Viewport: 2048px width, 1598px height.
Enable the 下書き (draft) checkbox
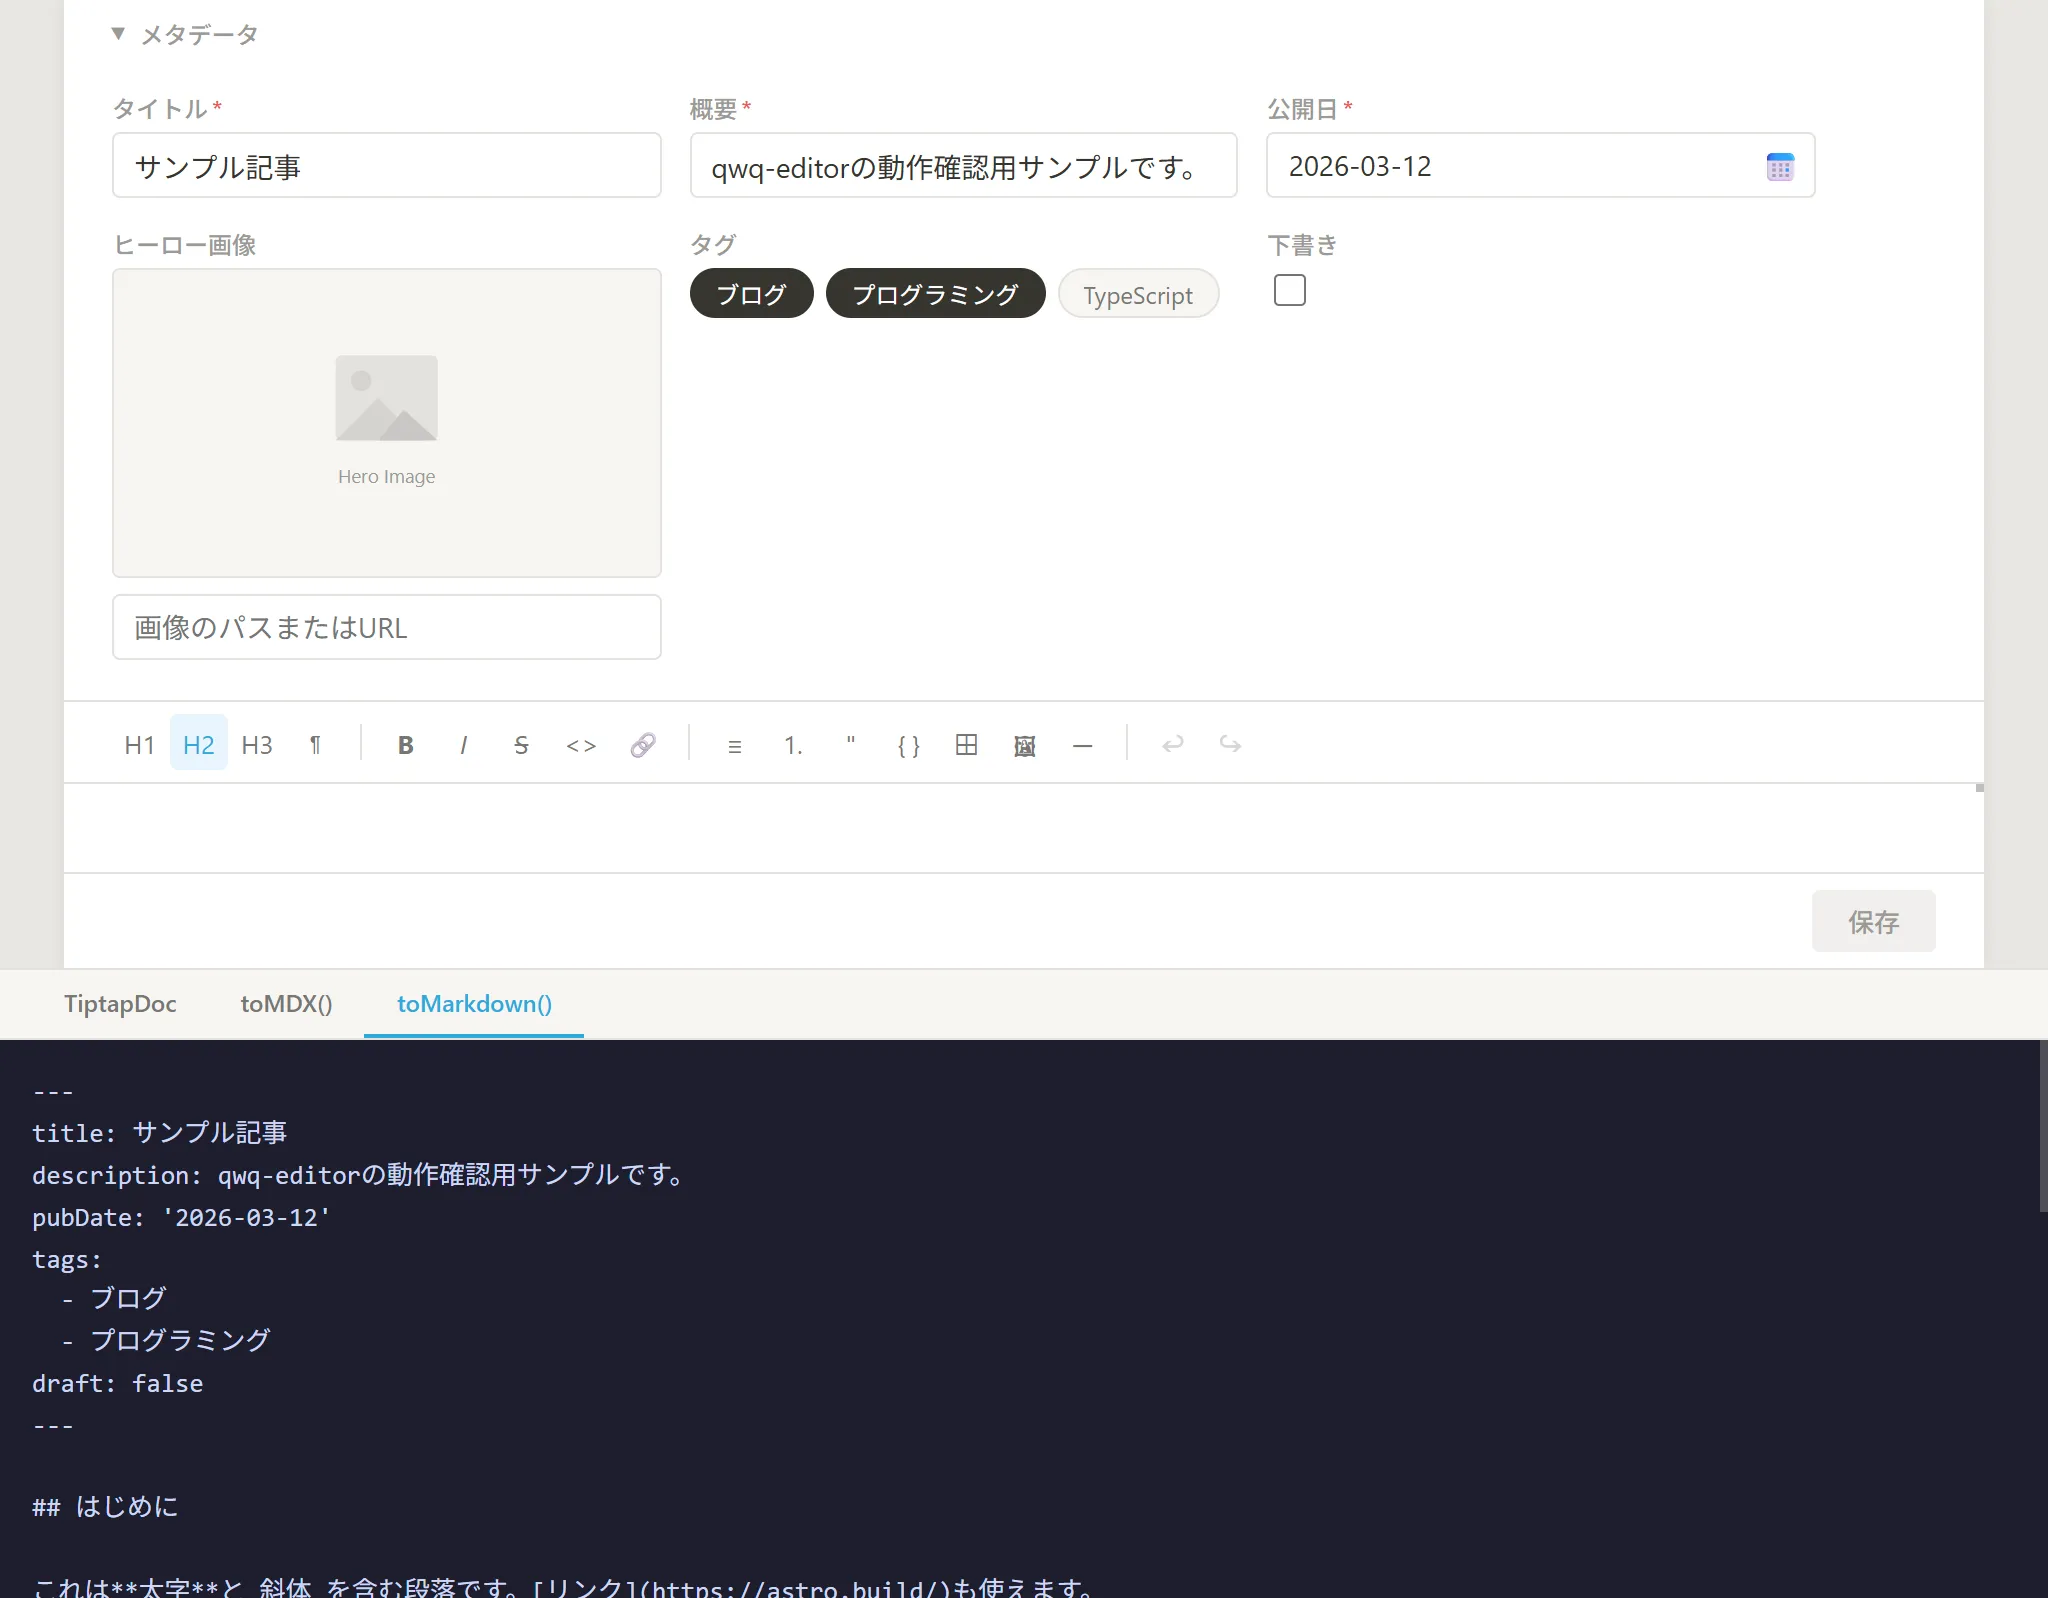click(x=1289, y=290)
